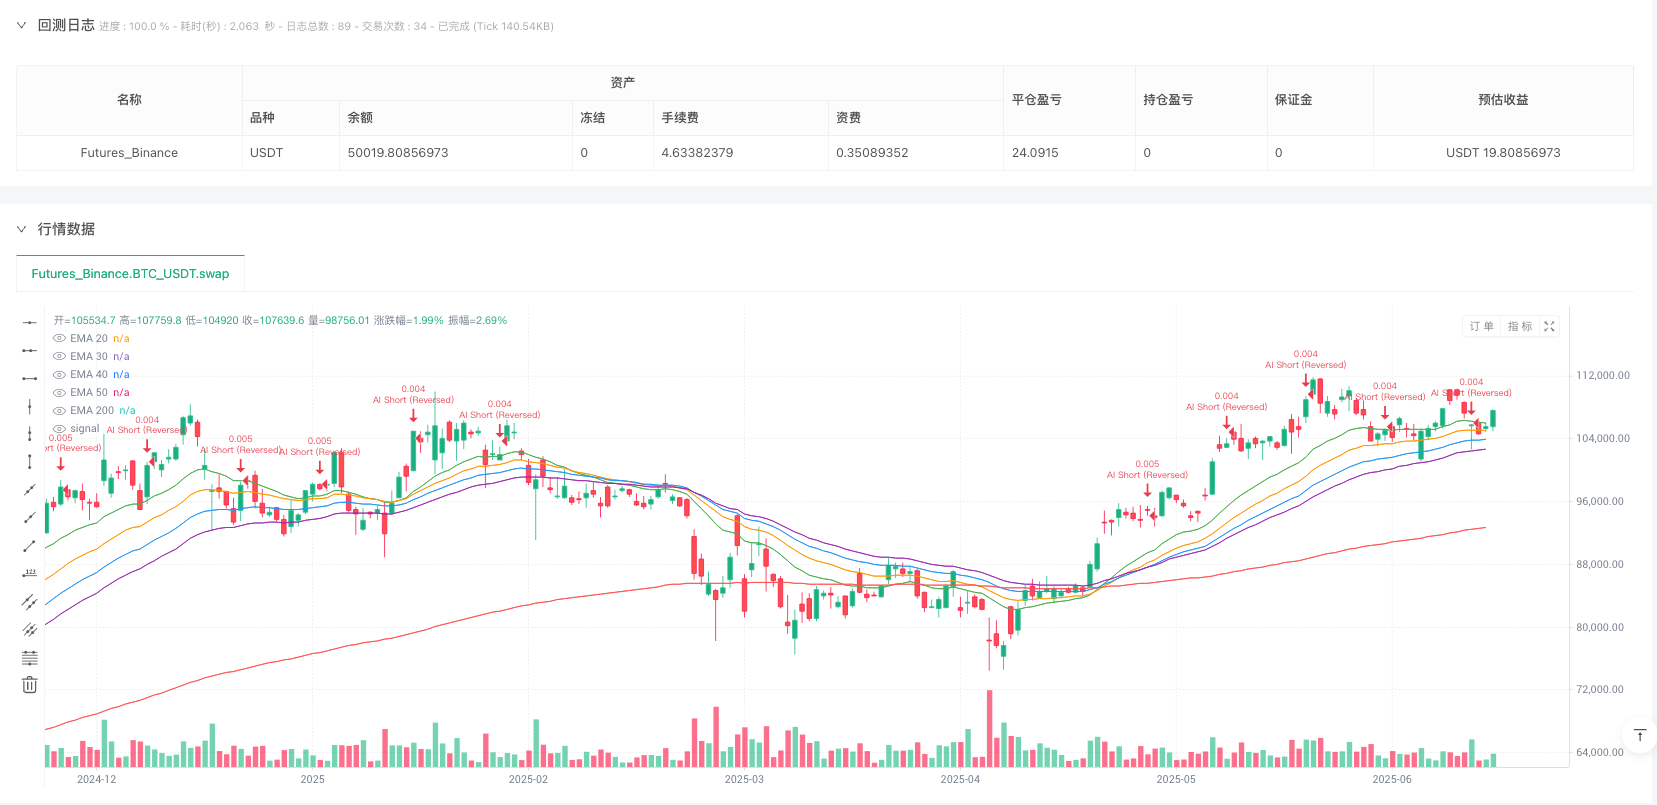Click the scroll-to-top arrow button
Viewport: 1657px width, 805px height.
pos(1640,736)
